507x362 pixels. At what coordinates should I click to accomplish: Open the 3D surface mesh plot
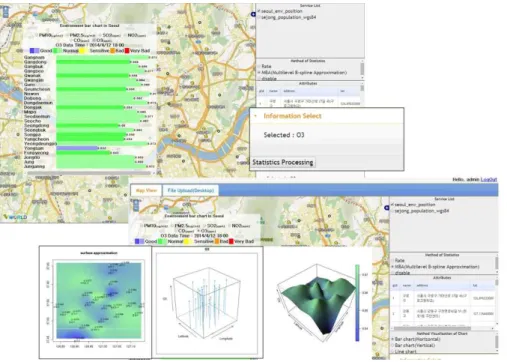click(317, 303)
